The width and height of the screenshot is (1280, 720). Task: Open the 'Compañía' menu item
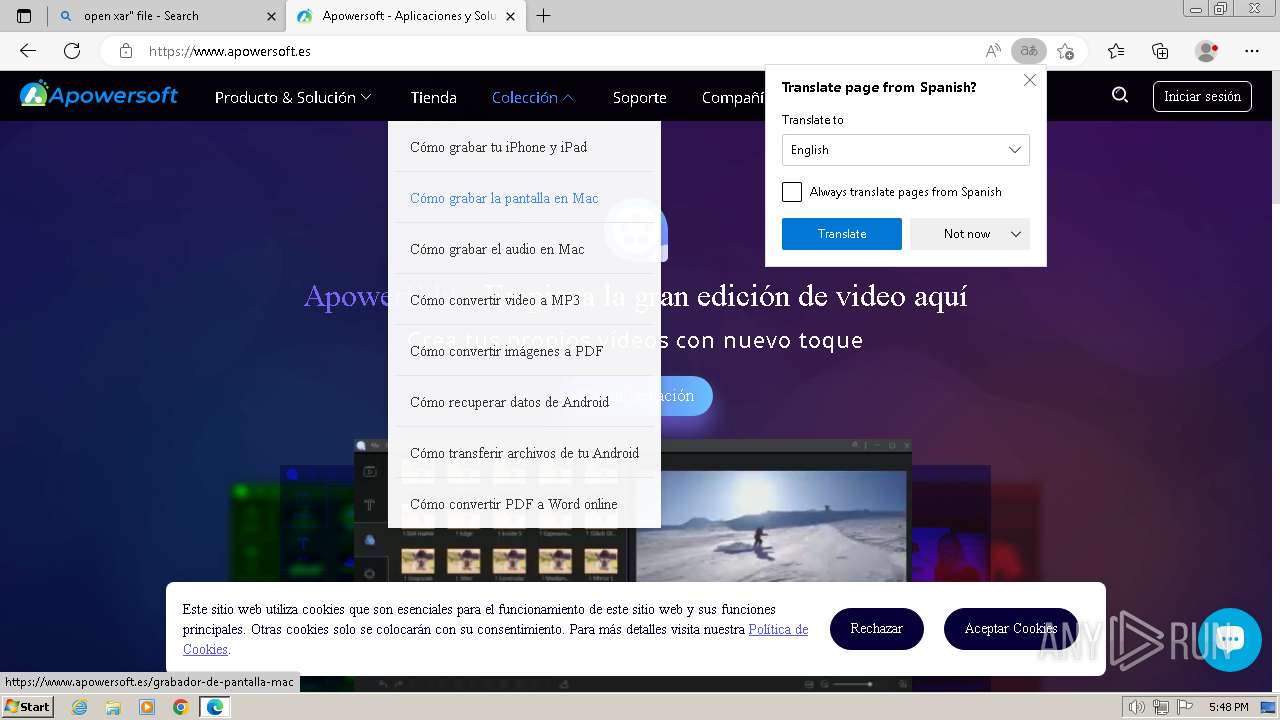tap(733, 97)
